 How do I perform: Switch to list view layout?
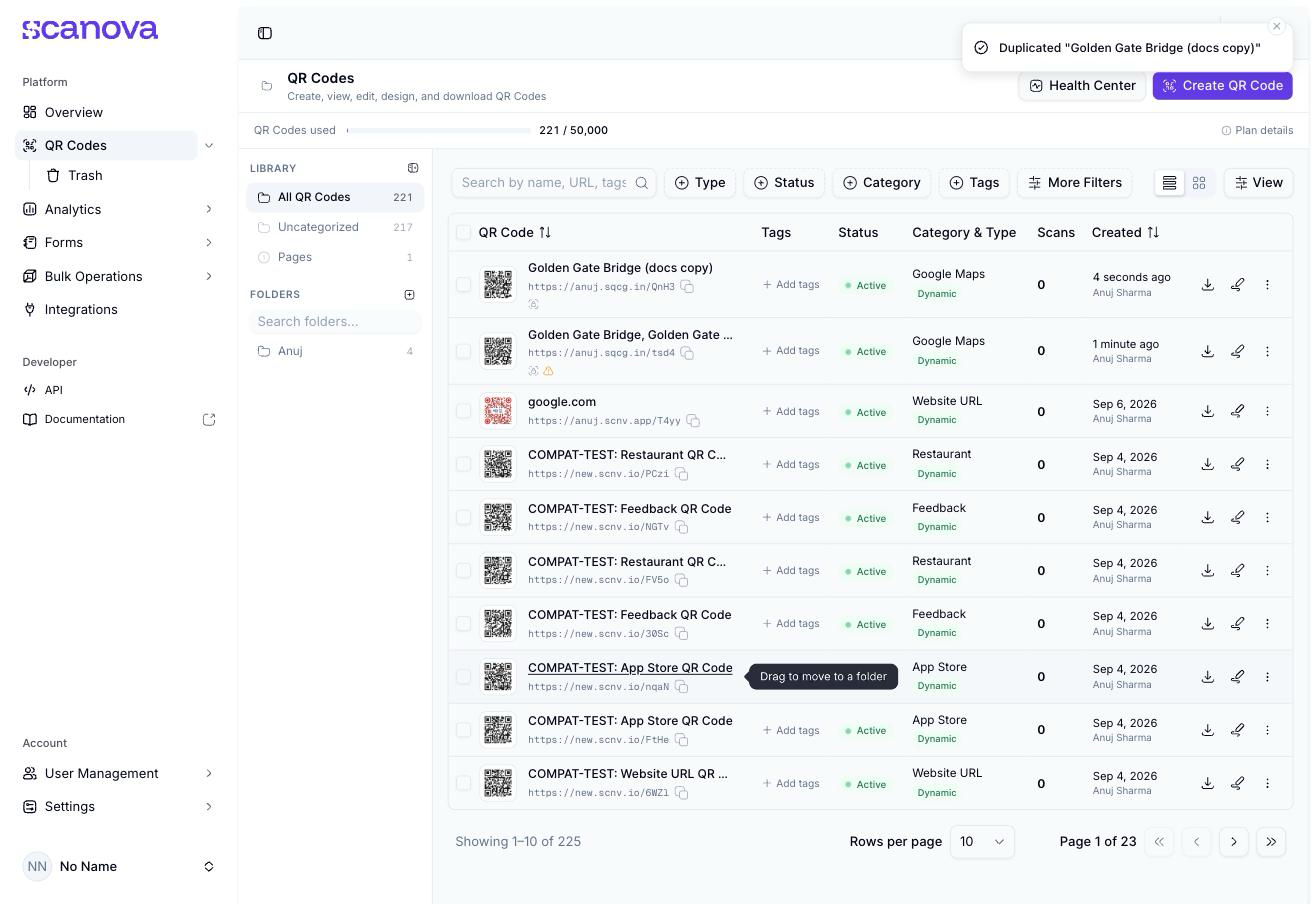[1169, 183]
